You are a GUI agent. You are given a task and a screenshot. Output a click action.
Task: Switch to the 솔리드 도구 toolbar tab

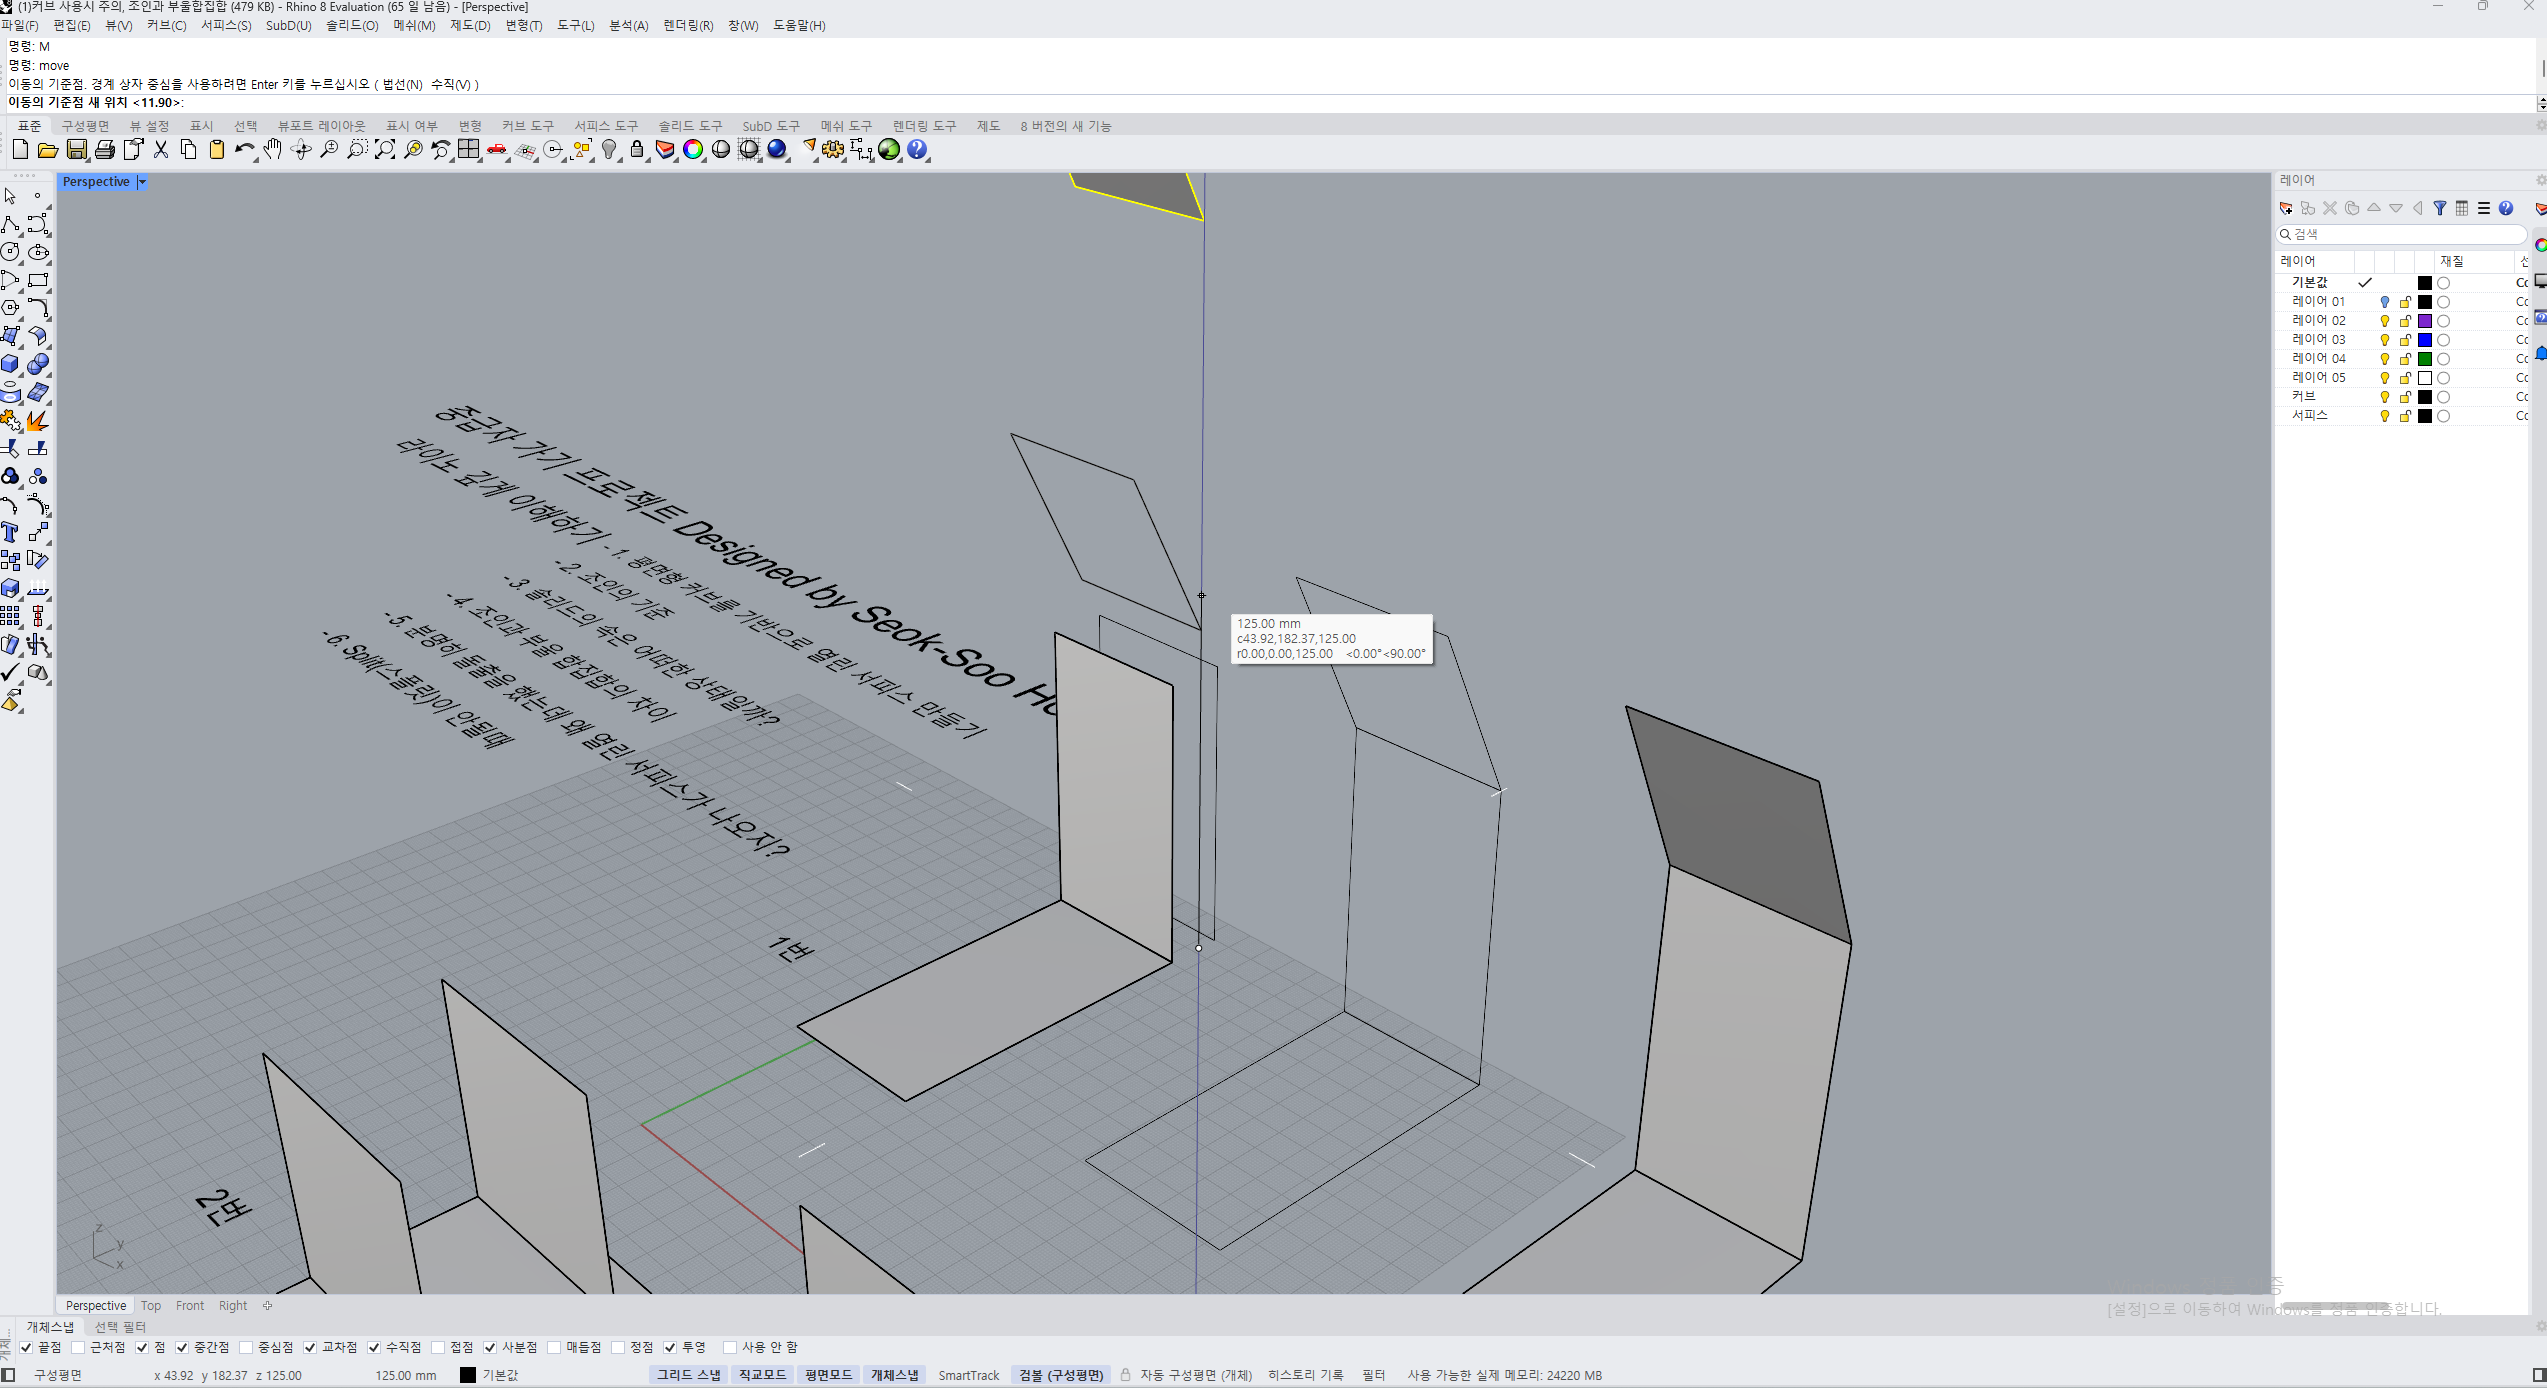tap(690, 126)
